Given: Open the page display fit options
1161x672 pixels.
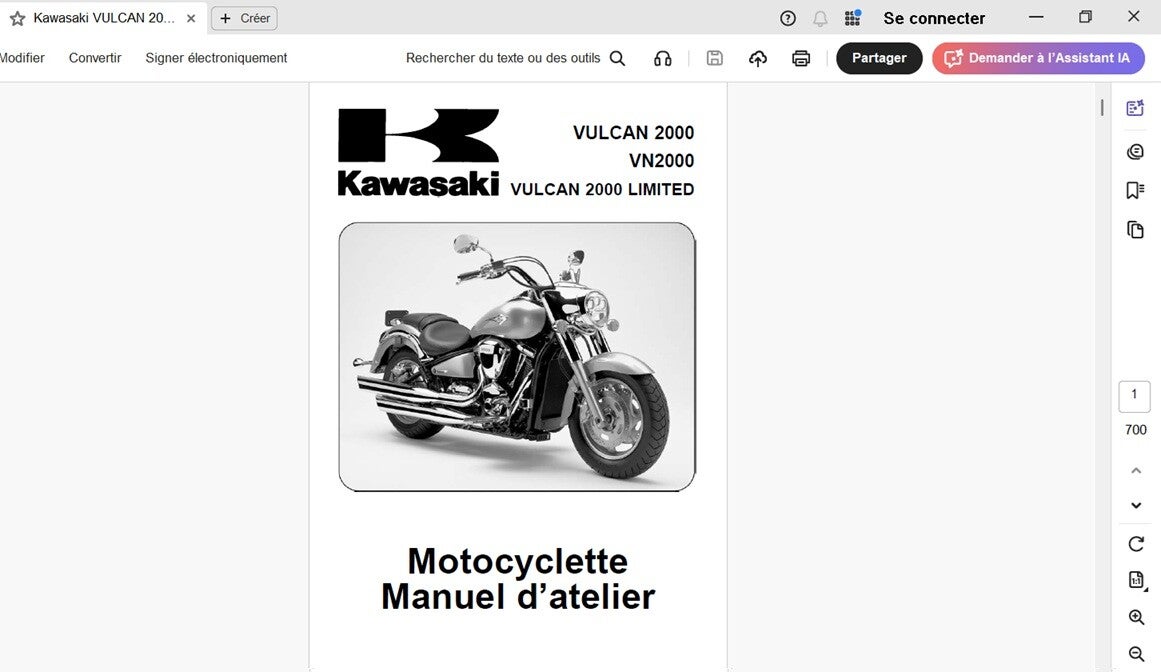Looking at the screenshot, I should coord(1137,580).
